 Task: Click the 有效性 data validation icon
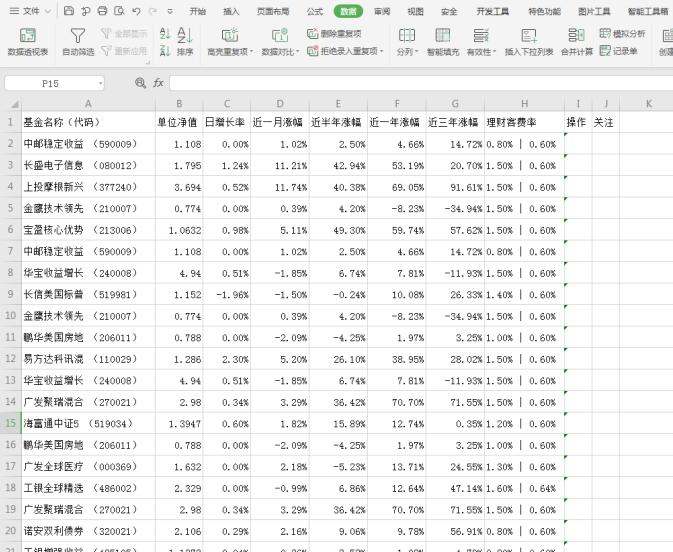481,36
